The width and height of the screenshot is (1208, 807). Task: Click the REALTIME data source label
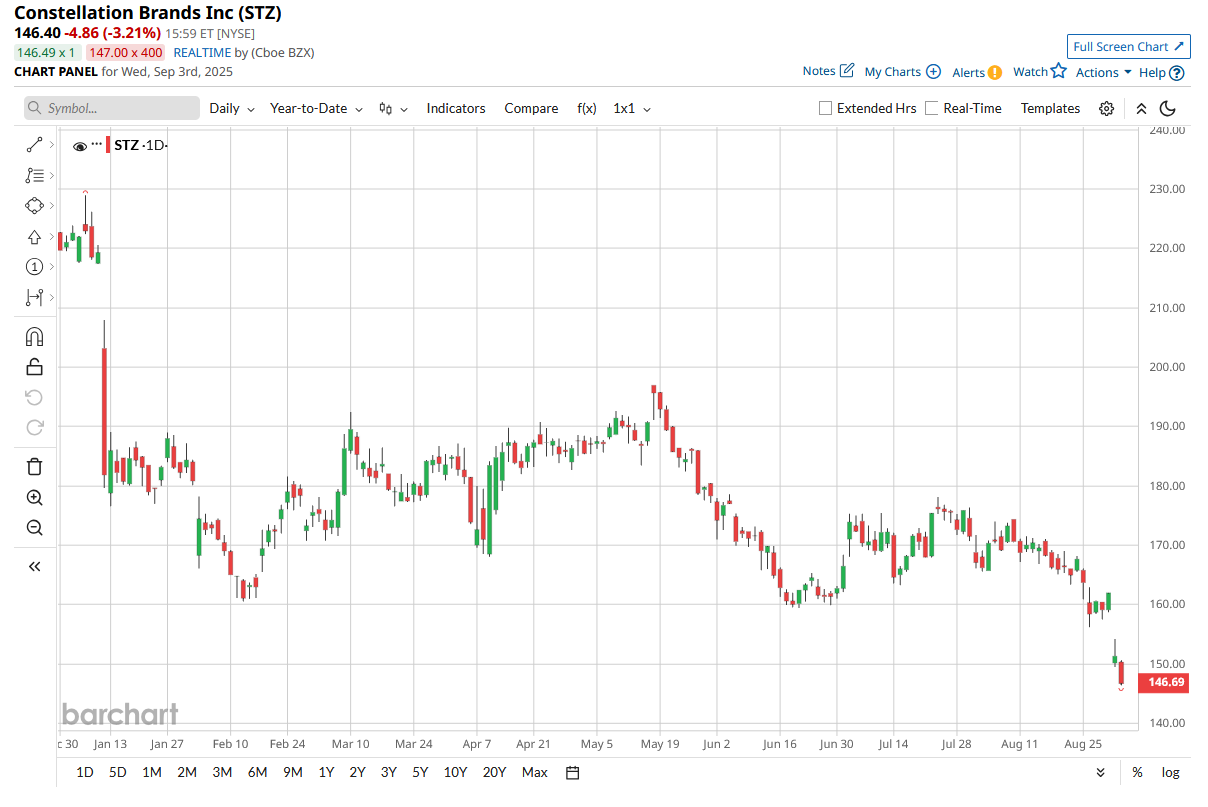tap(202, 52)
